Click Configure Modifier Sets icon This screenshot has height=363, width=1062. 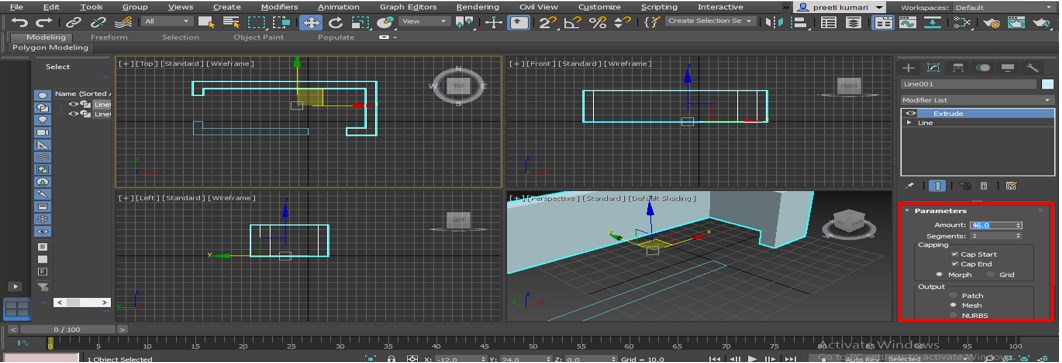[x=1011, y=185]
